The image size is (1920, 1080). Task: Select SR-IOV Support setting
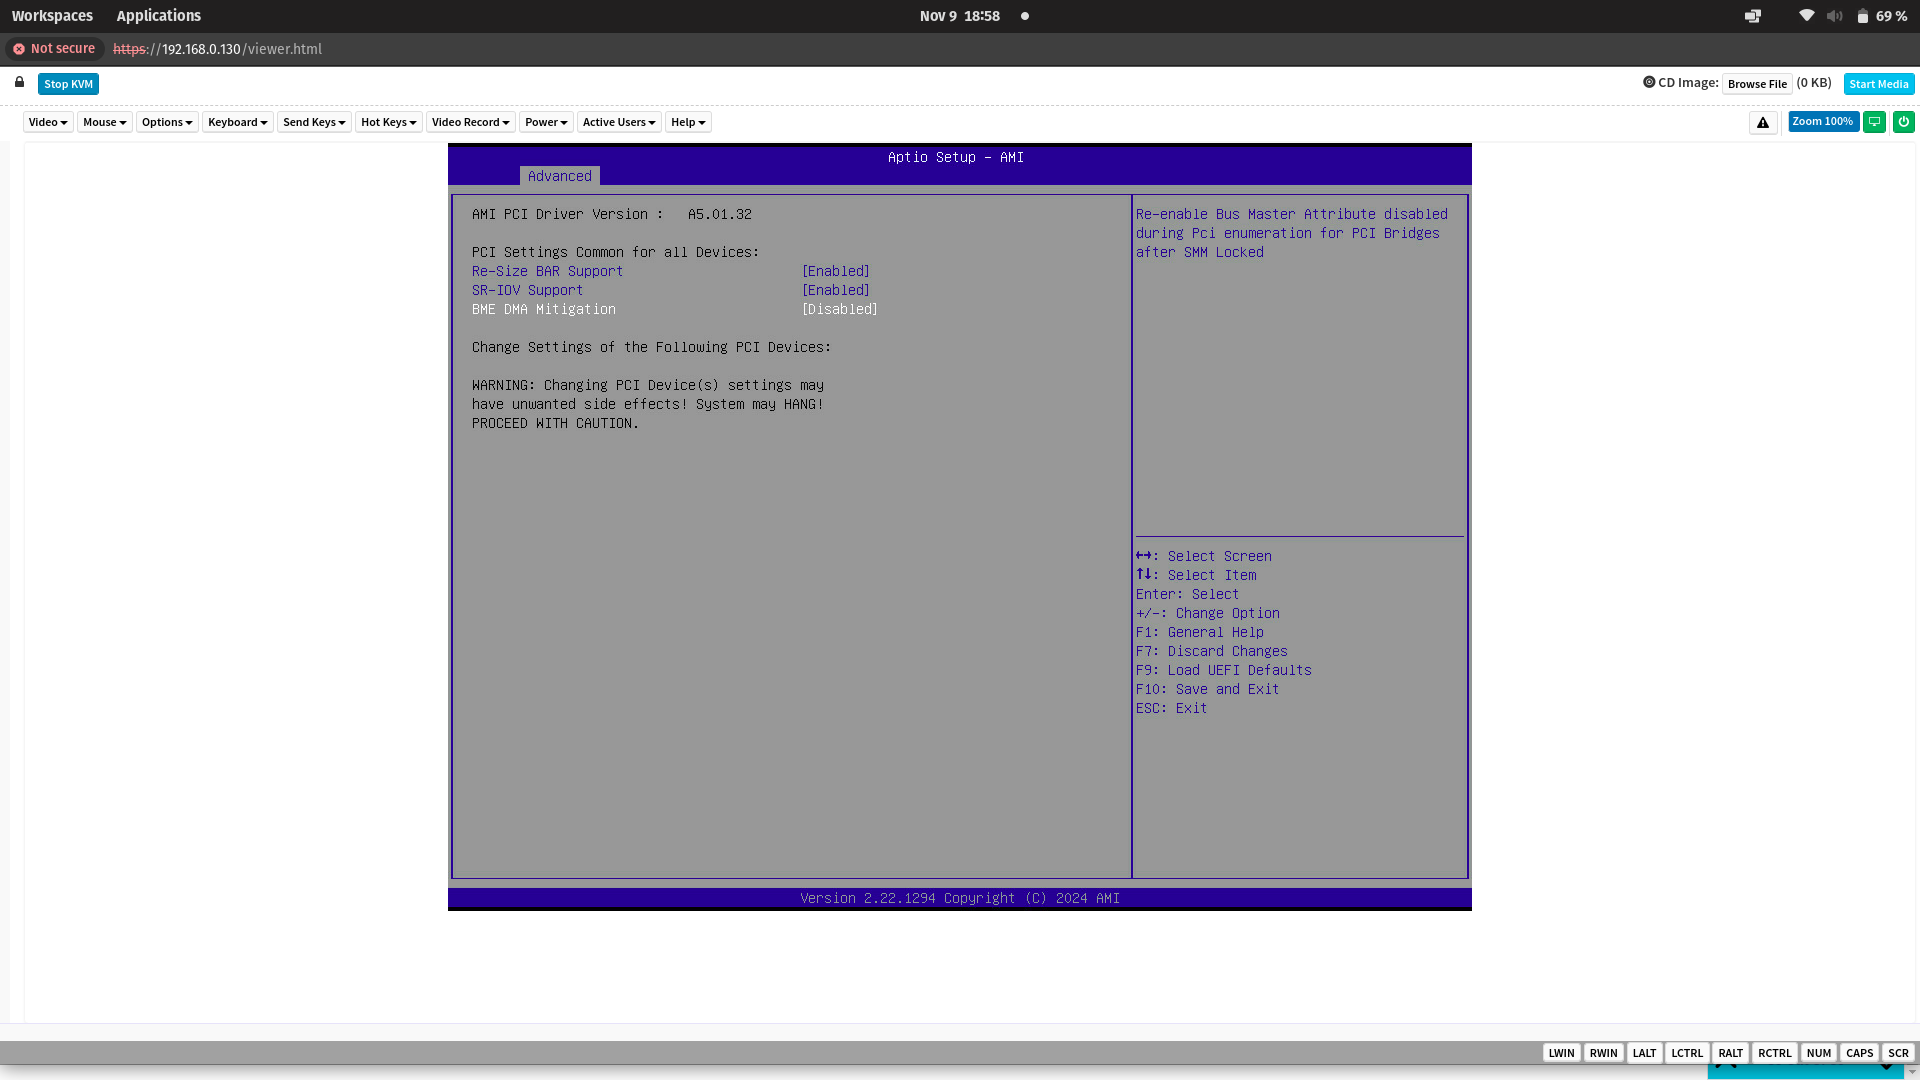[x=528, y=290]
